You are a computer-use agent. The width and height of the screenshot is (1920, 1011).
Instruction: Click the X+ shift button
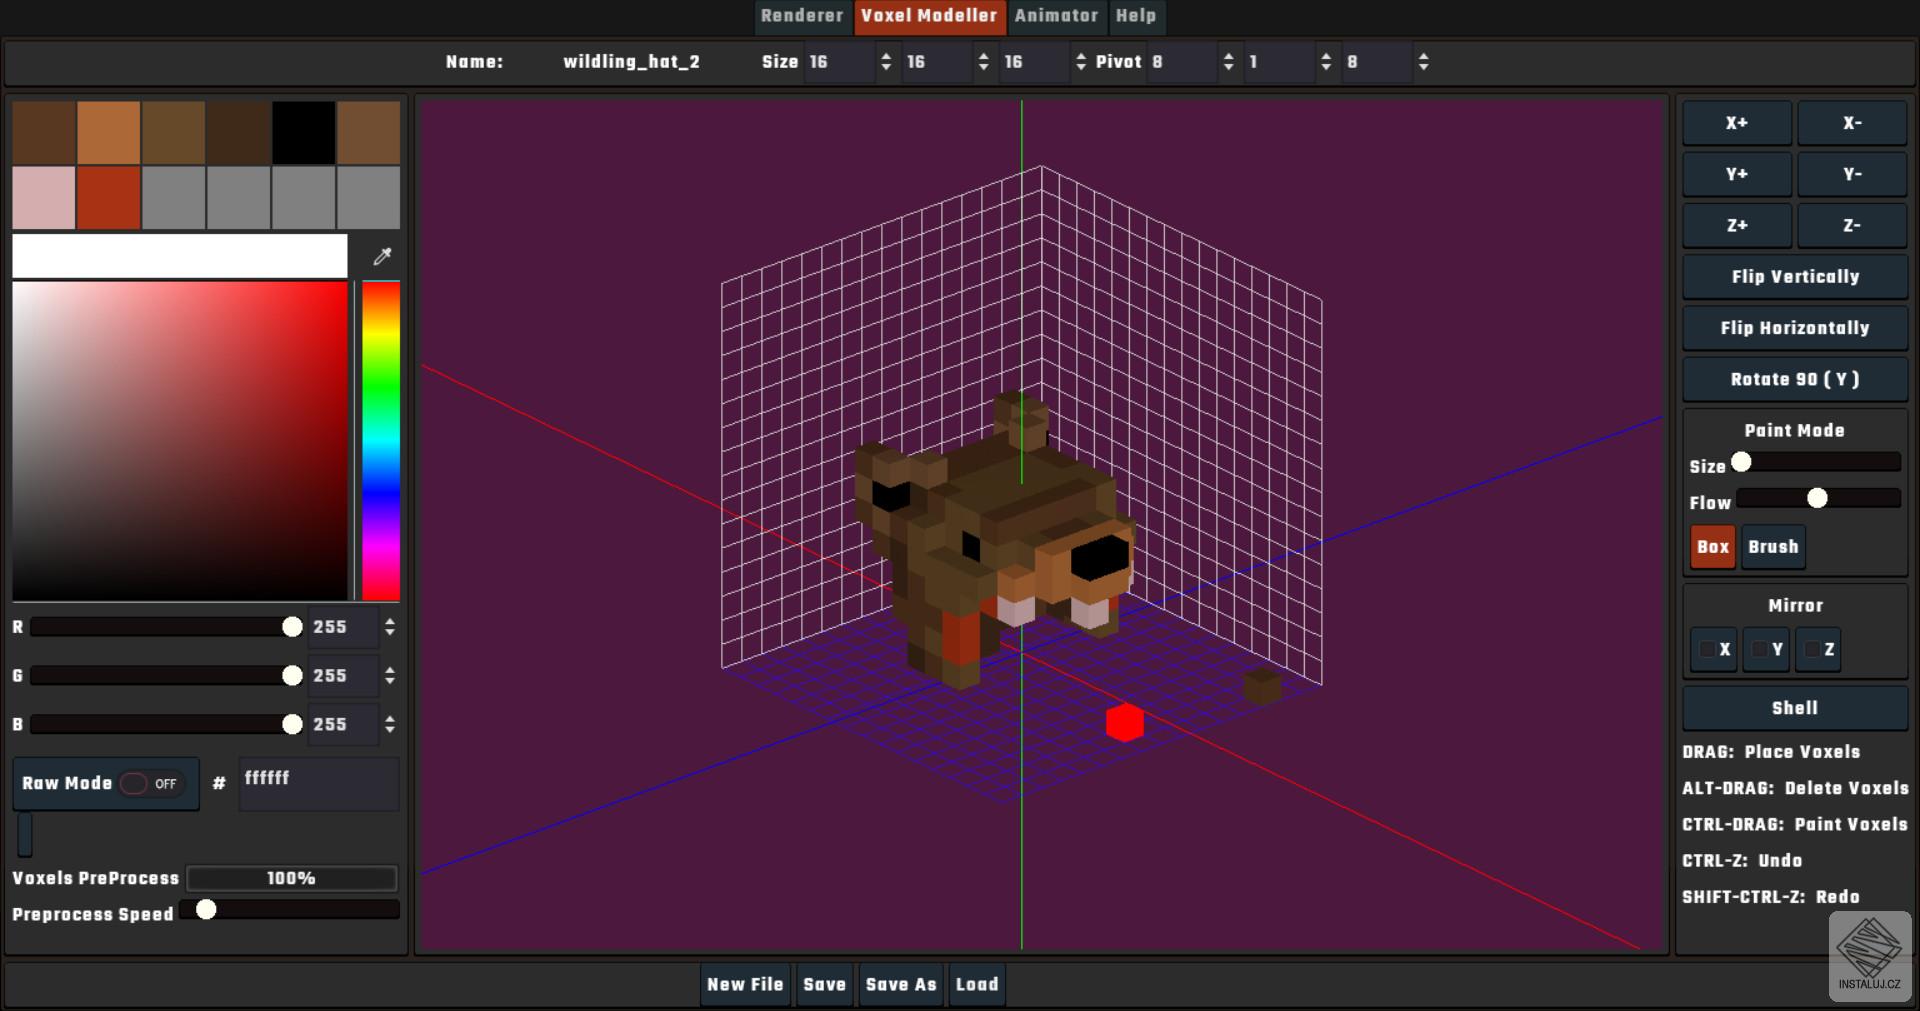click(x=1737, y=123)
